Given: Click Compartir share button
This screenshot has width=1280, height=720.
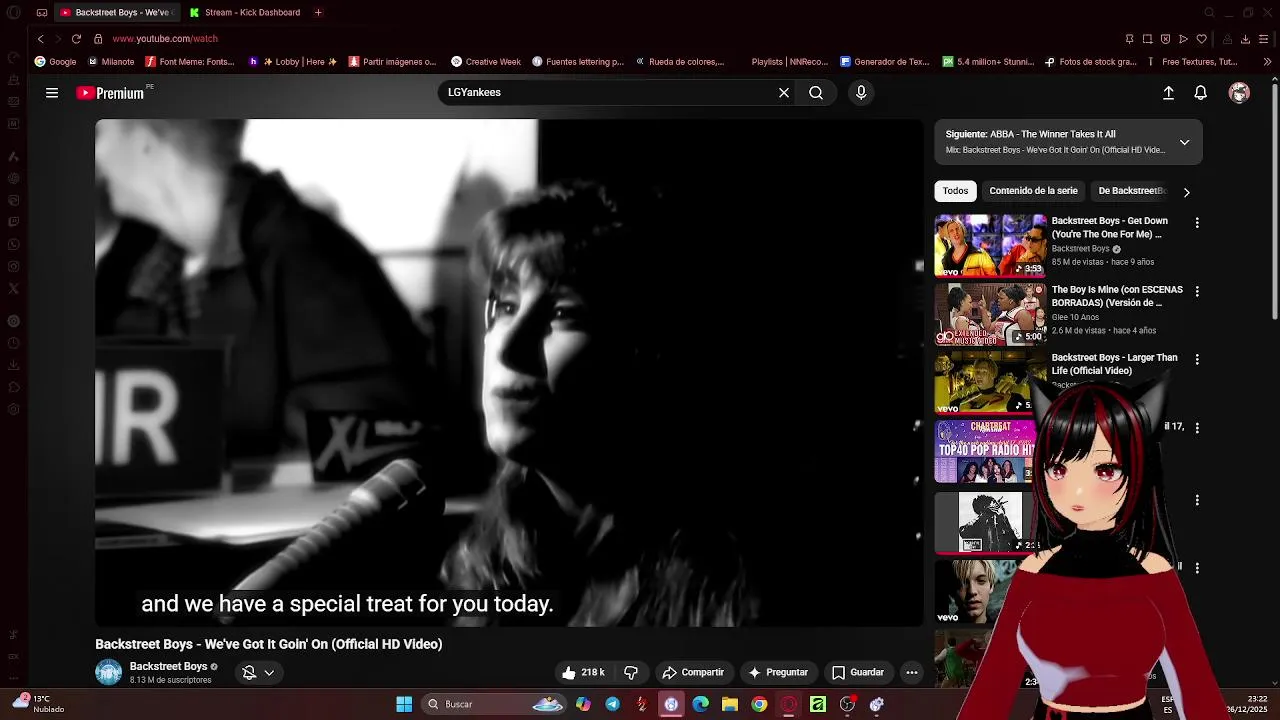Looking at the screenshot, I should coord(693,672).
